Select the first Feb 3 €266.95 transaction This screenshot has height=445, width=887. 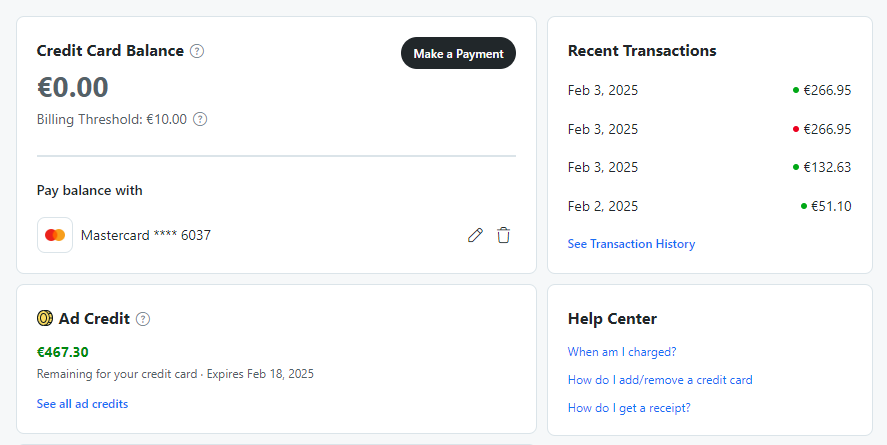click(709, 90)
